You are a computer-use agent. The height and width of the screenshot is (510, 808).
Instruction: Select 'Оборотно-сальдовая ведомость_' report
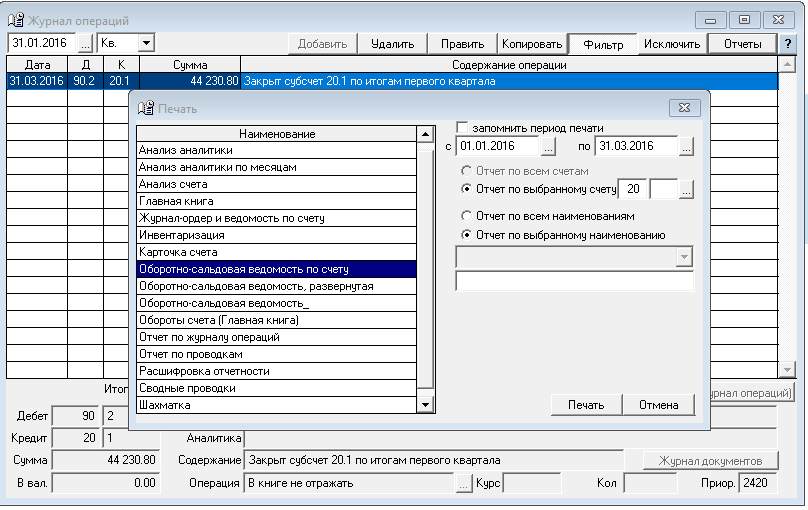click(x=276, y=303)
